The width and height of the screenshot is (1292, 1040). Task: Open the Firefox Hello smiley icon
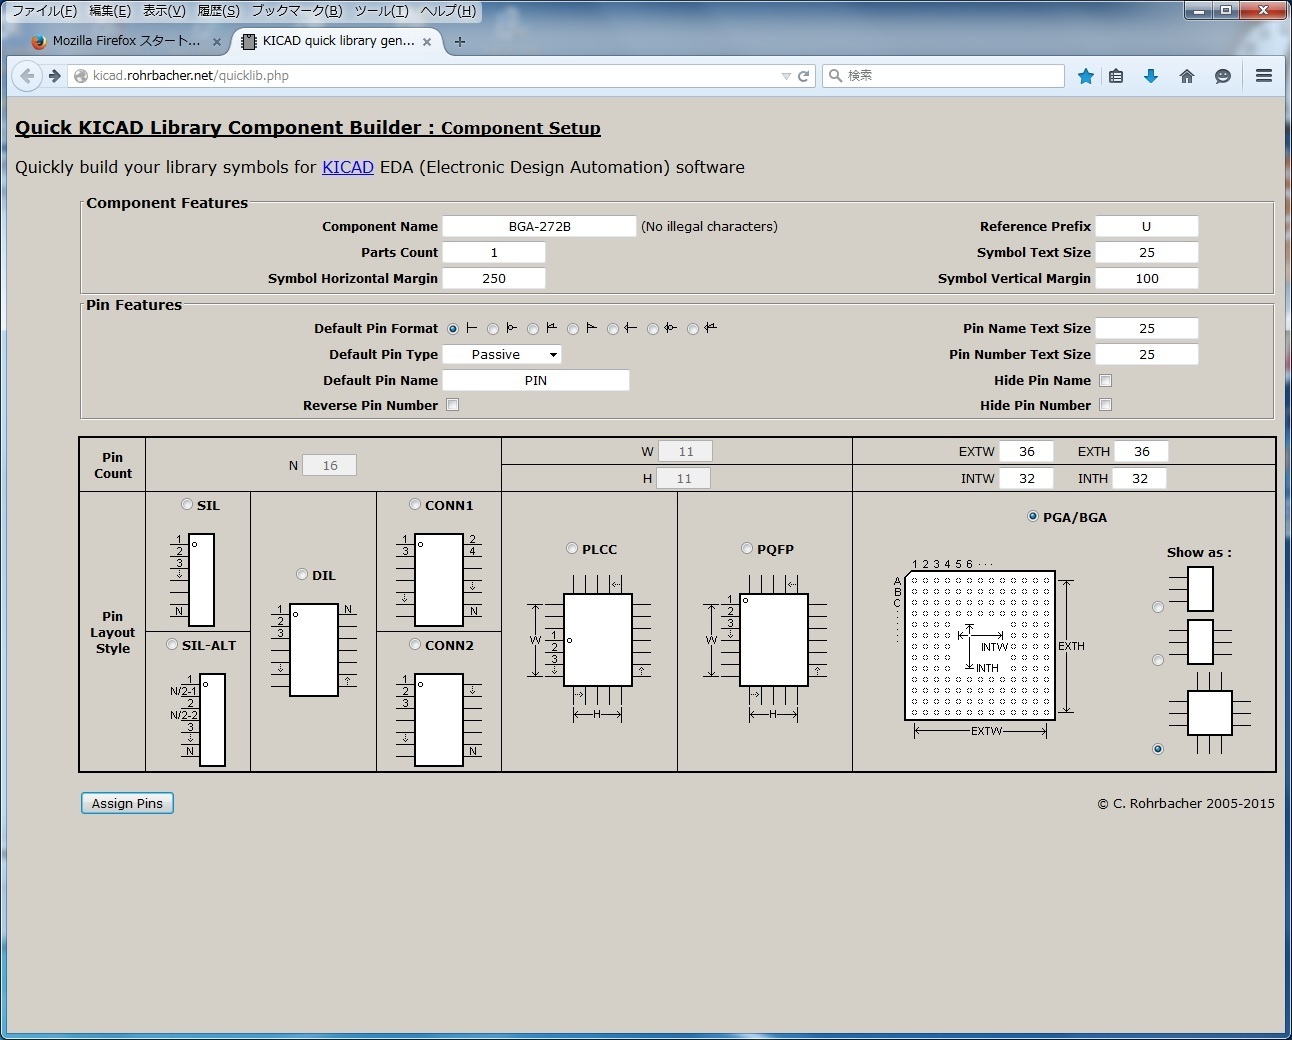click(x=1223, y=75)
